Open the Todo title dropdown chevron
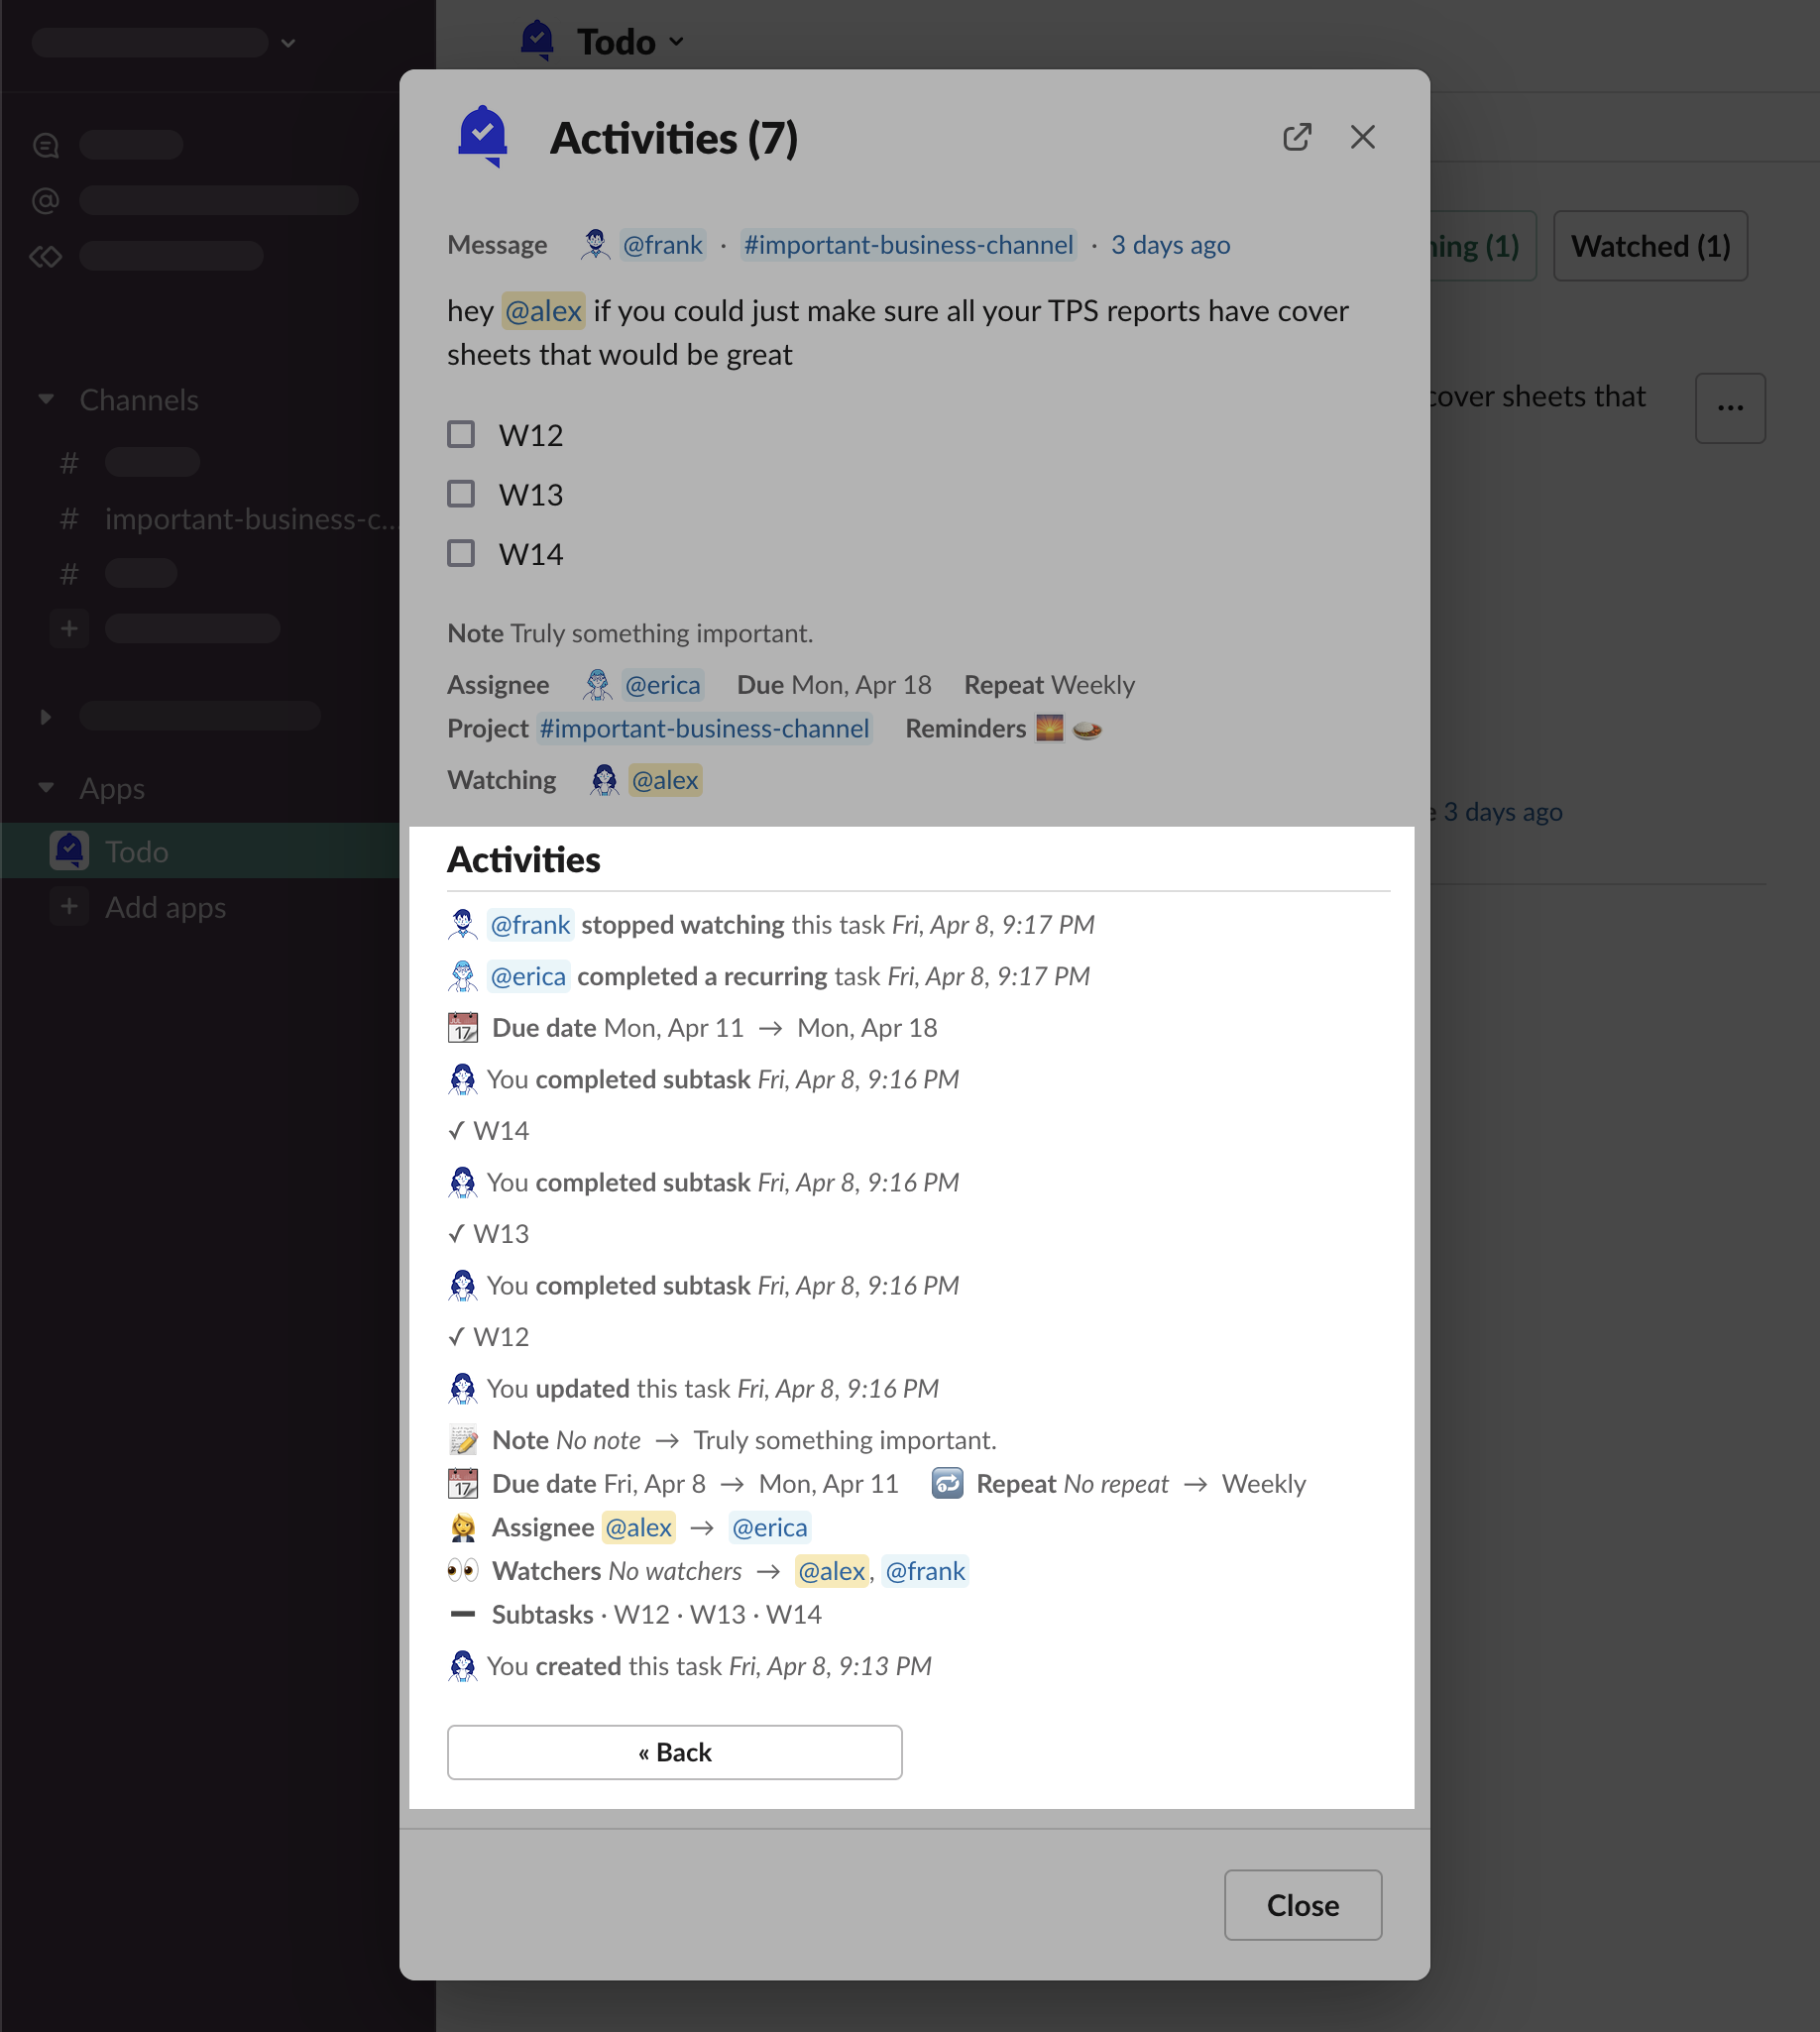Screen dimensions: 1820x2032 point(677,42)
